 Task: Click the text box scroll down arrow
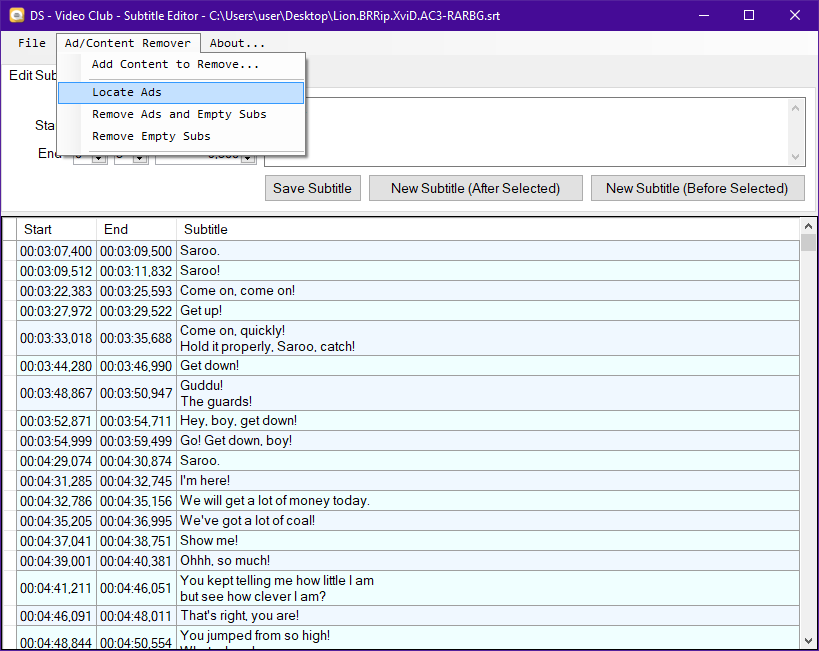(x=795, y=156)
